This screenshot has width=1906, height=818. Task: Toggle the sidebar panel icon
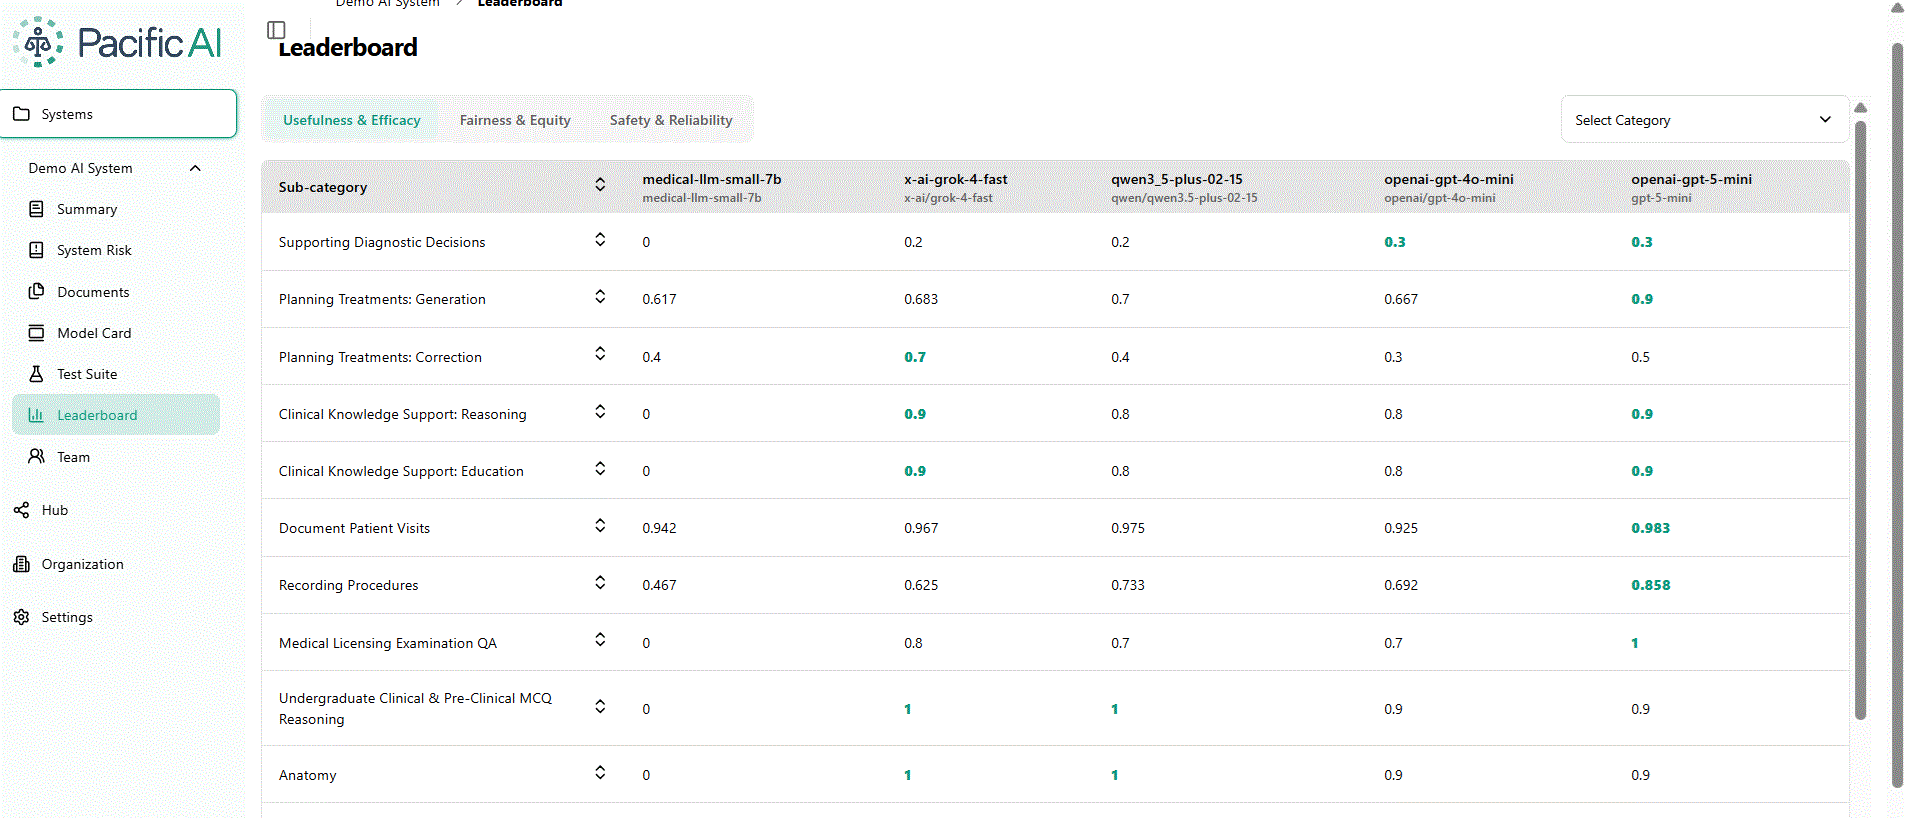tap(277, 30)
